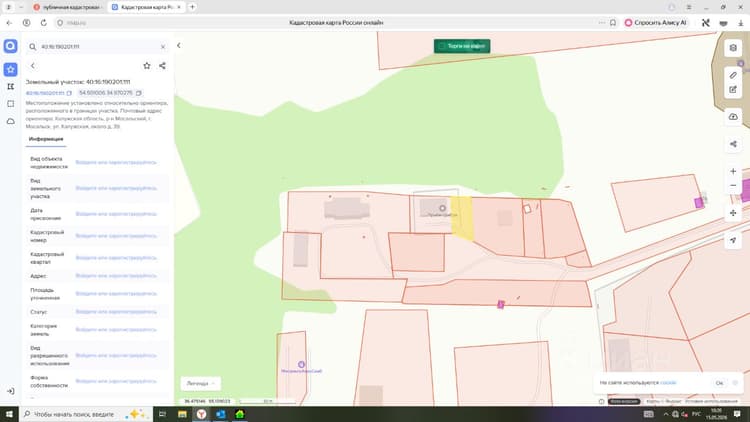The width and height of the screenshot is (750, 422).
Task: Select the yellow highlighted parcel on map
Action: (462, 218)
